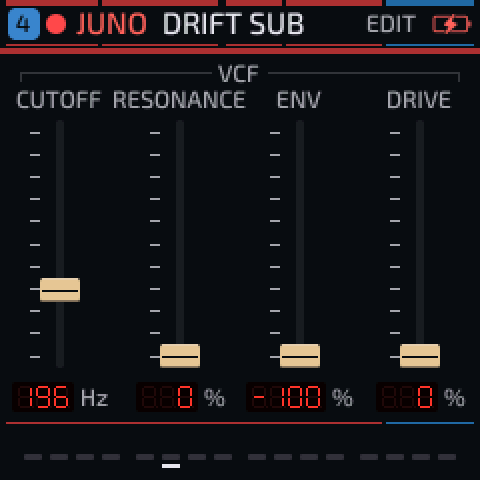Select the last page indicator dash
Screen dimensions: 480x480
pos(447,457)
